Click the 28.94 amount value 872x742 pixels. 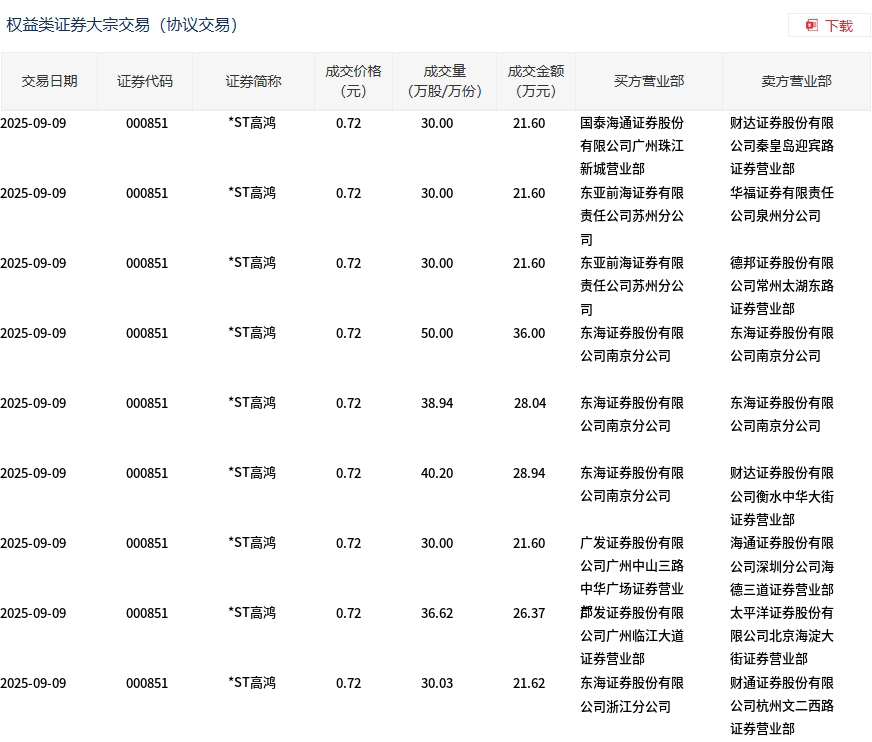[529, 473]
